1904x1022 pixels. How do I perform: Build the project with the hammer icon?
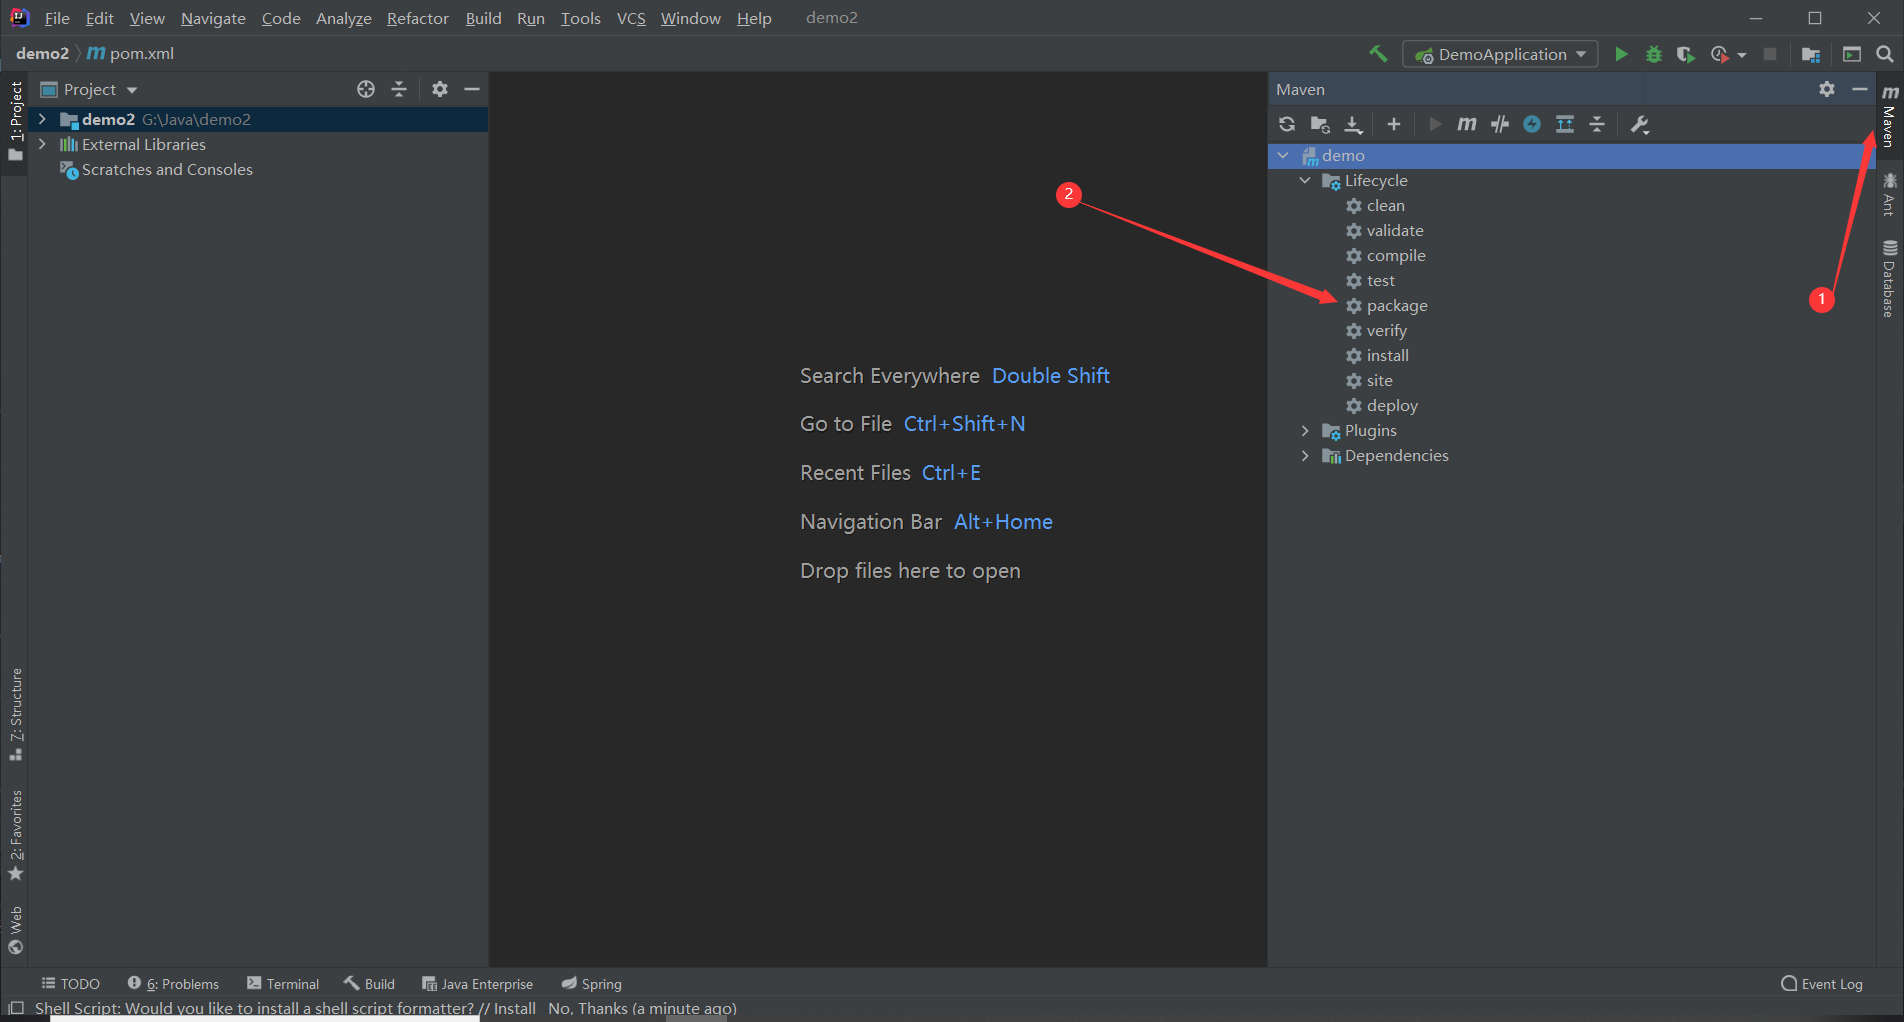(x=1378, y=54)
